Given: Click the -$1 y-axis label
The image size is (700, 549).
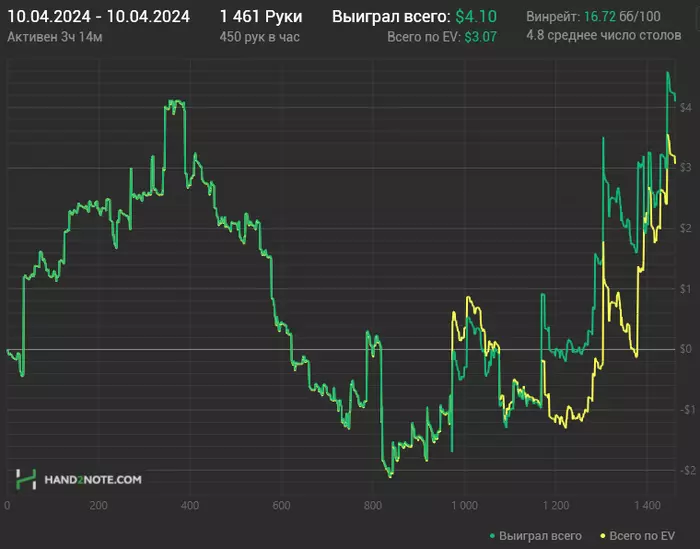Looking at the screenshot, I should coord(687,410).
